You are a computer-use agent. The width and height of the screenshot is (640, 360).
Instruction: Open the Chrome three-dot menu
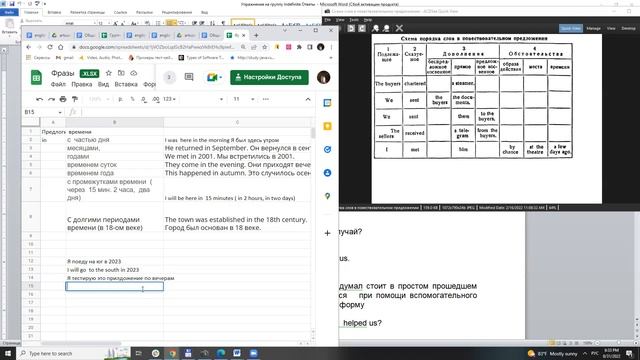(331, 47)
